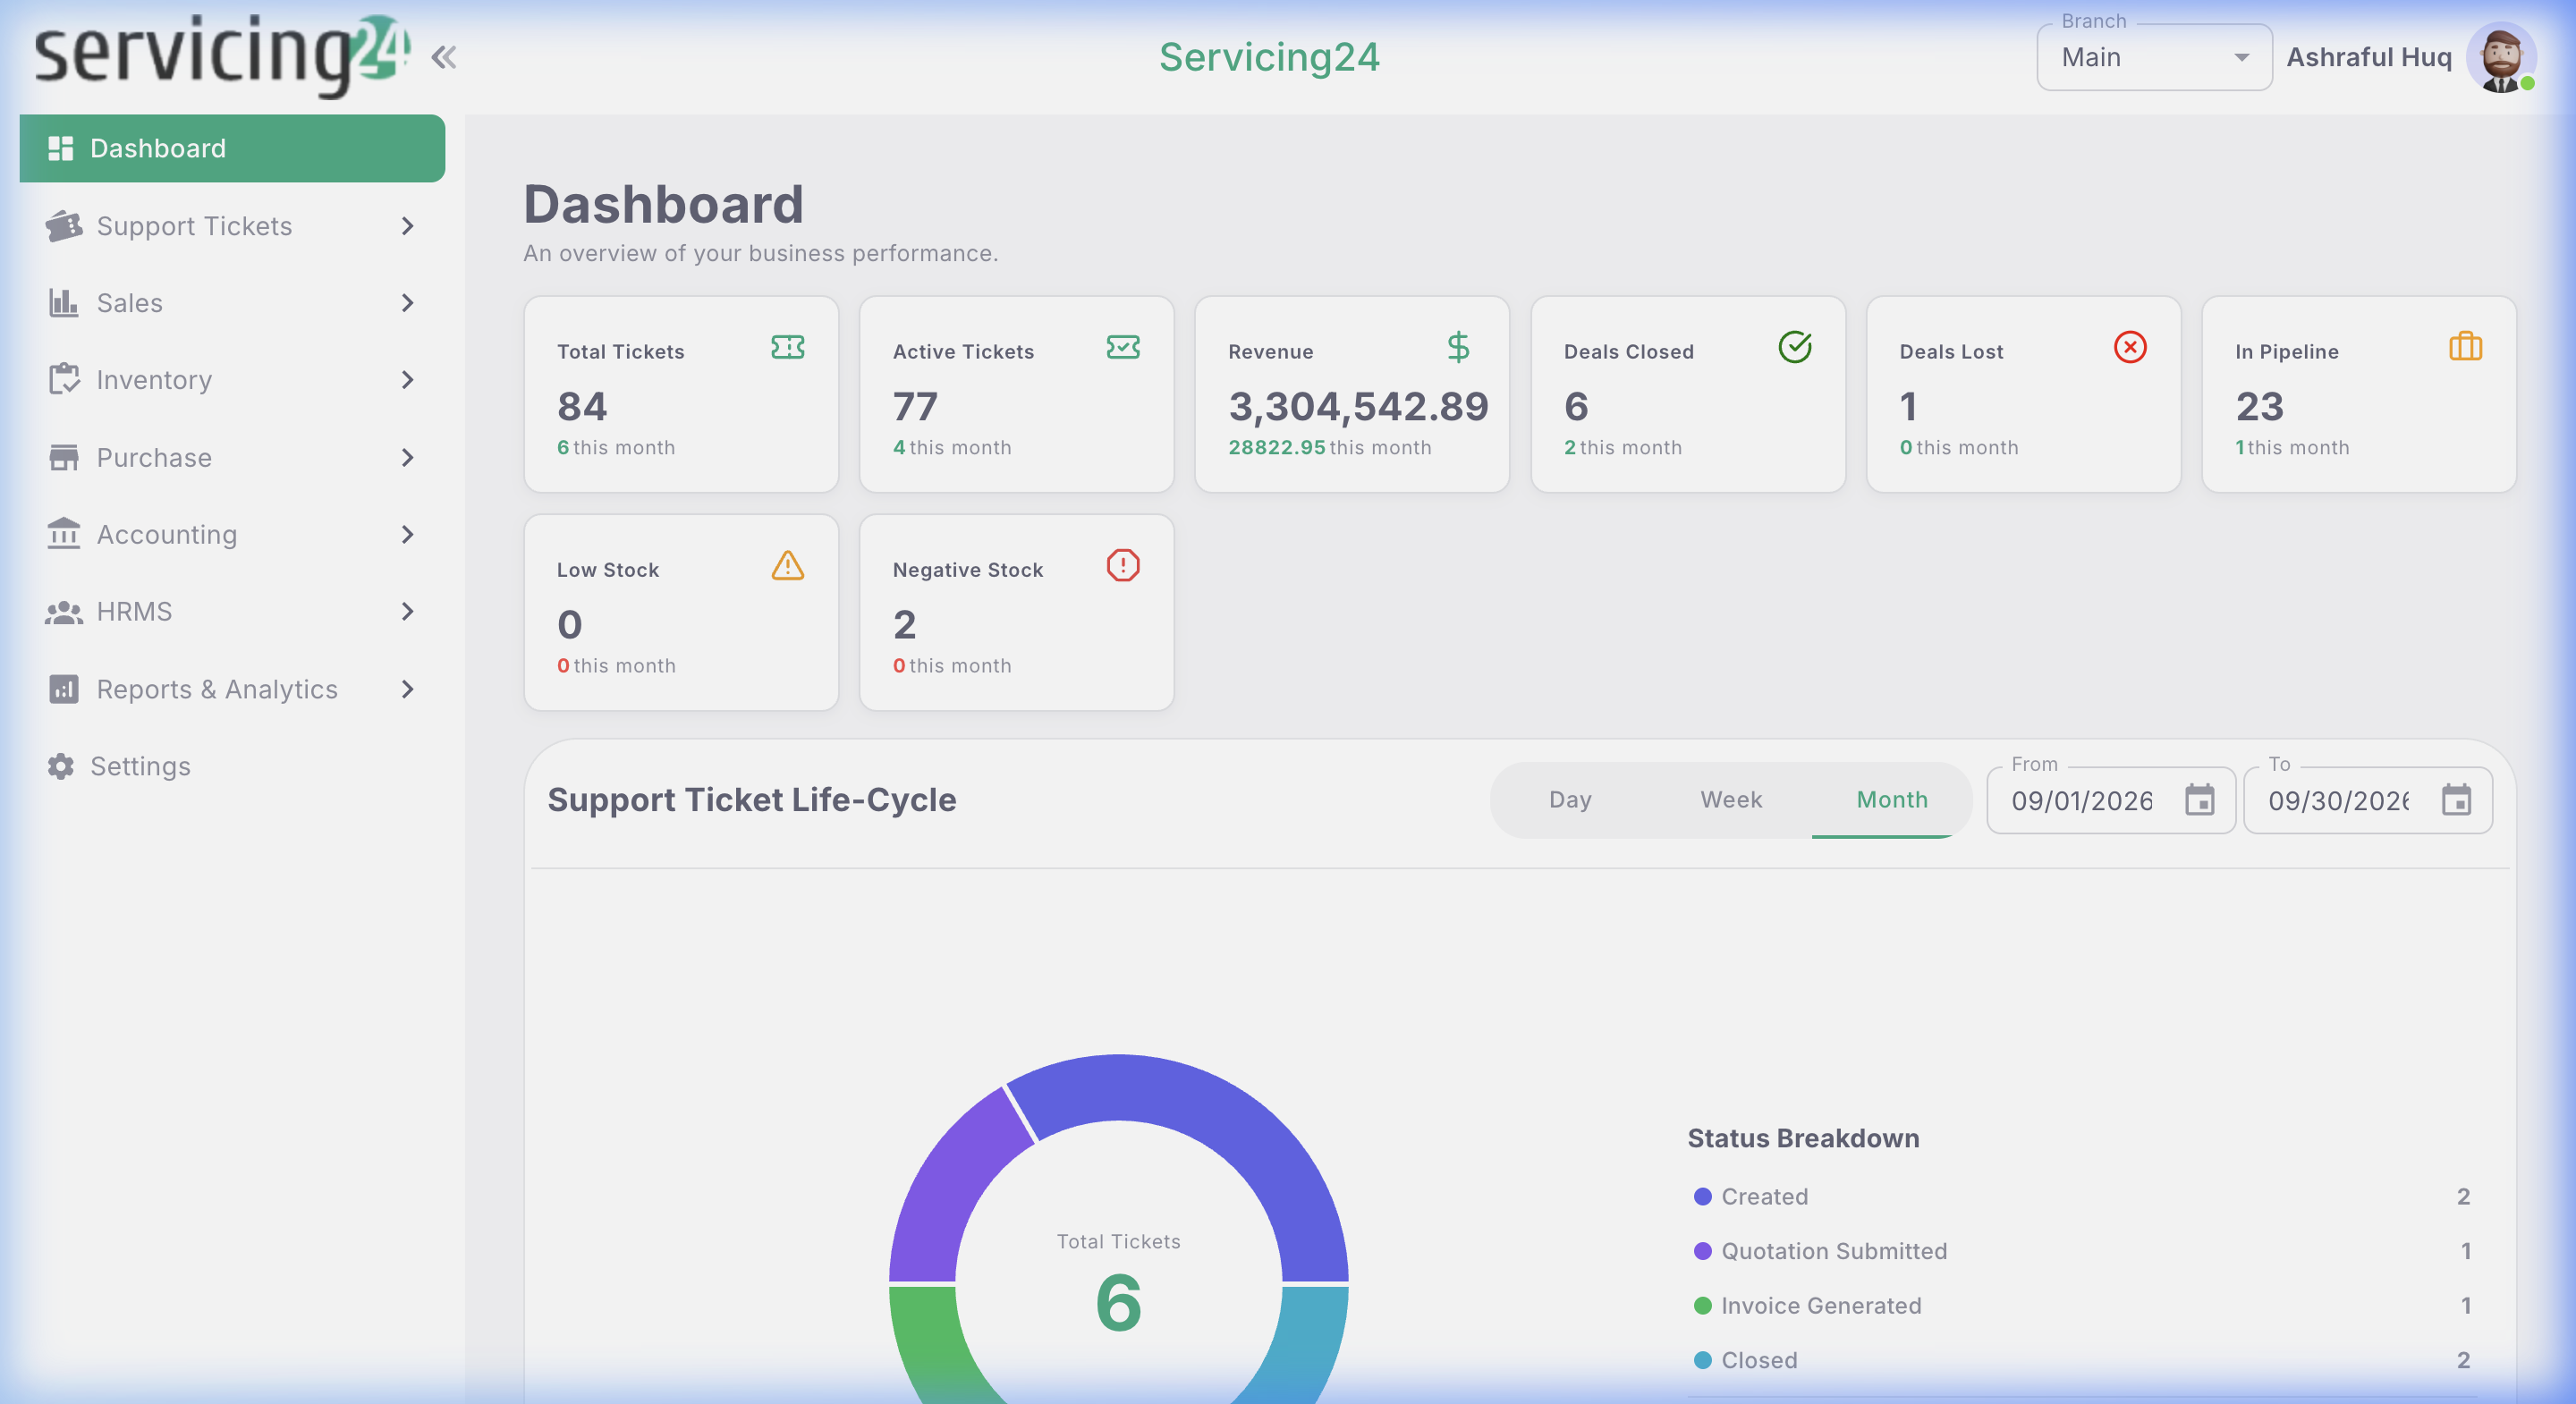Click the Sales menu label
This screenshot has width=2576, height=1404.
[x=129, y=303]
